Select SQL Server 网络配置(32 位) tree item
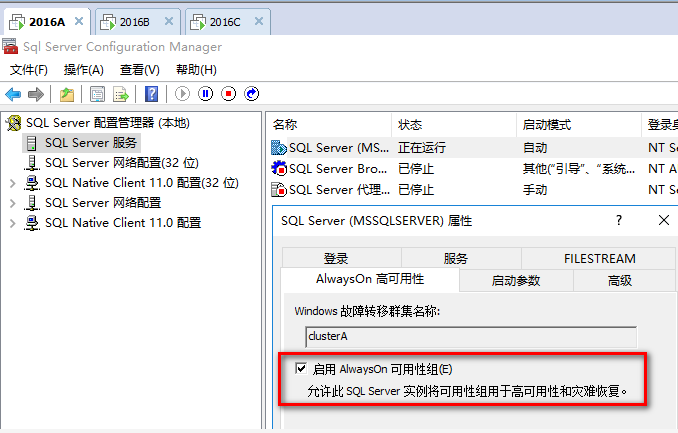Image resolution: width=678 pixels, height=433 pixels. (121, 163)
